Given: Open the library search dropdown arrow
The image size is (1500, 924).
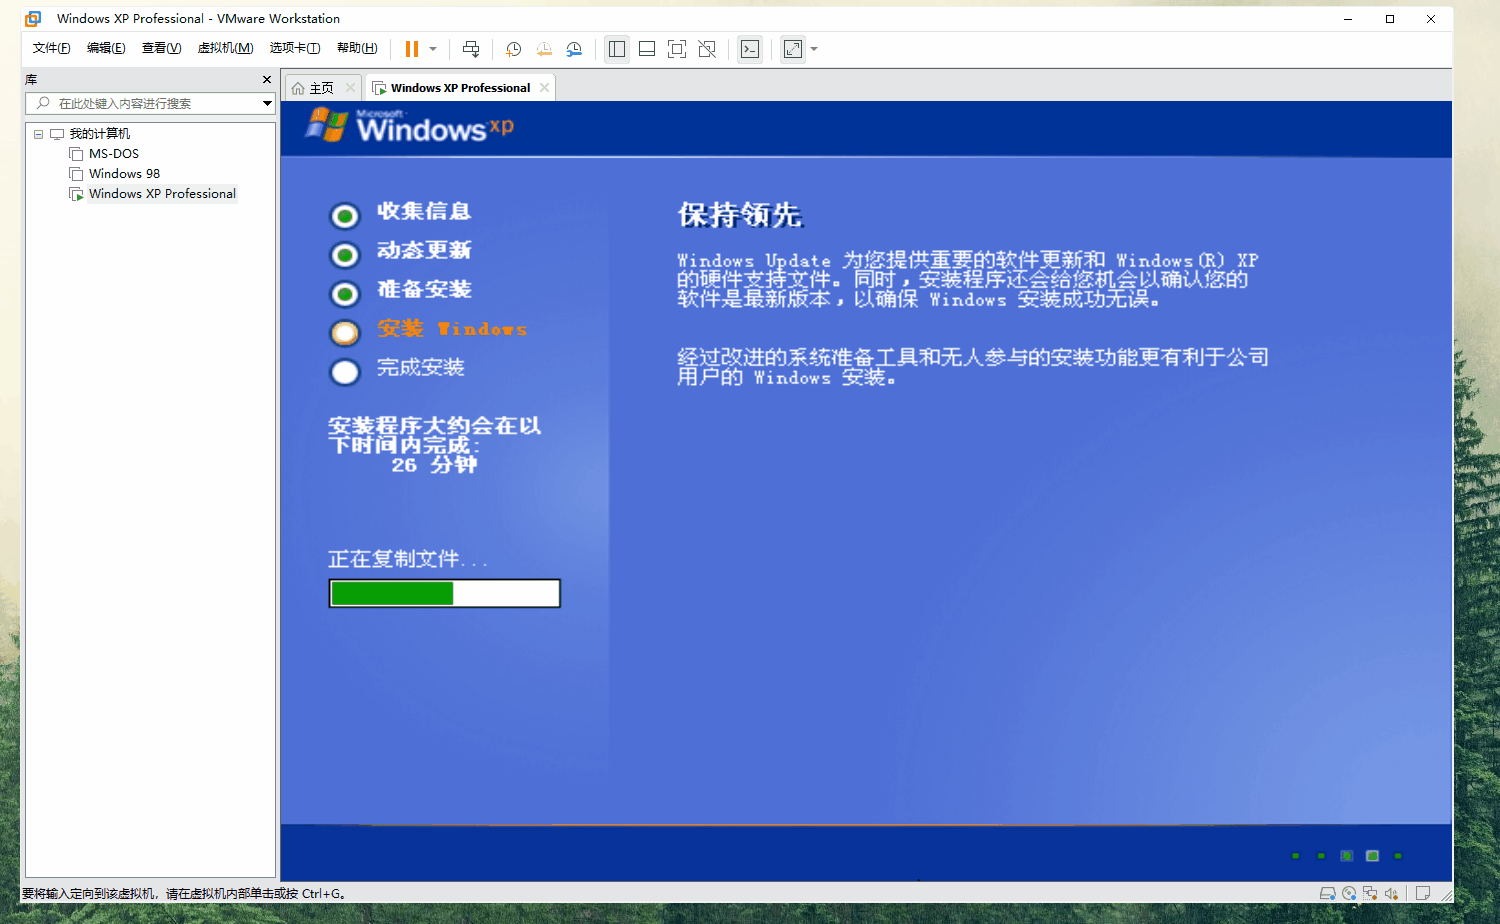Looking at the screenshot, I should pos(267,103).
